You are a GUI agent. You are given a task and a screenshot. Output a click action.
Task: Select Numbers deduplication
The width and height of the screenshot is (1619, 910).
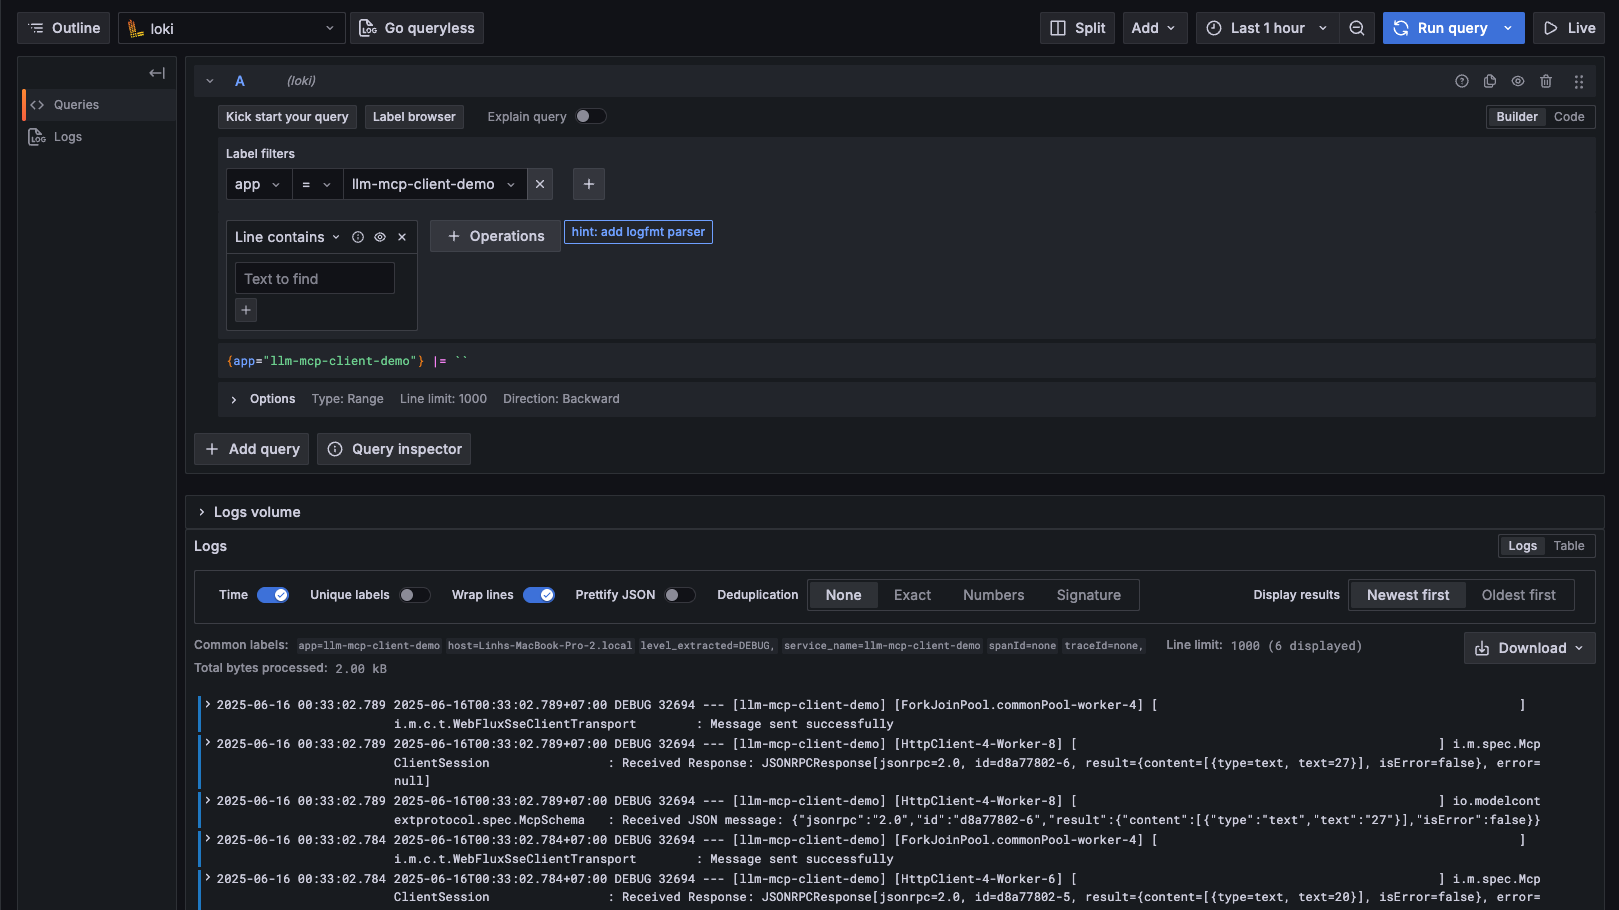pyautogui.click(x=994, y=595)
